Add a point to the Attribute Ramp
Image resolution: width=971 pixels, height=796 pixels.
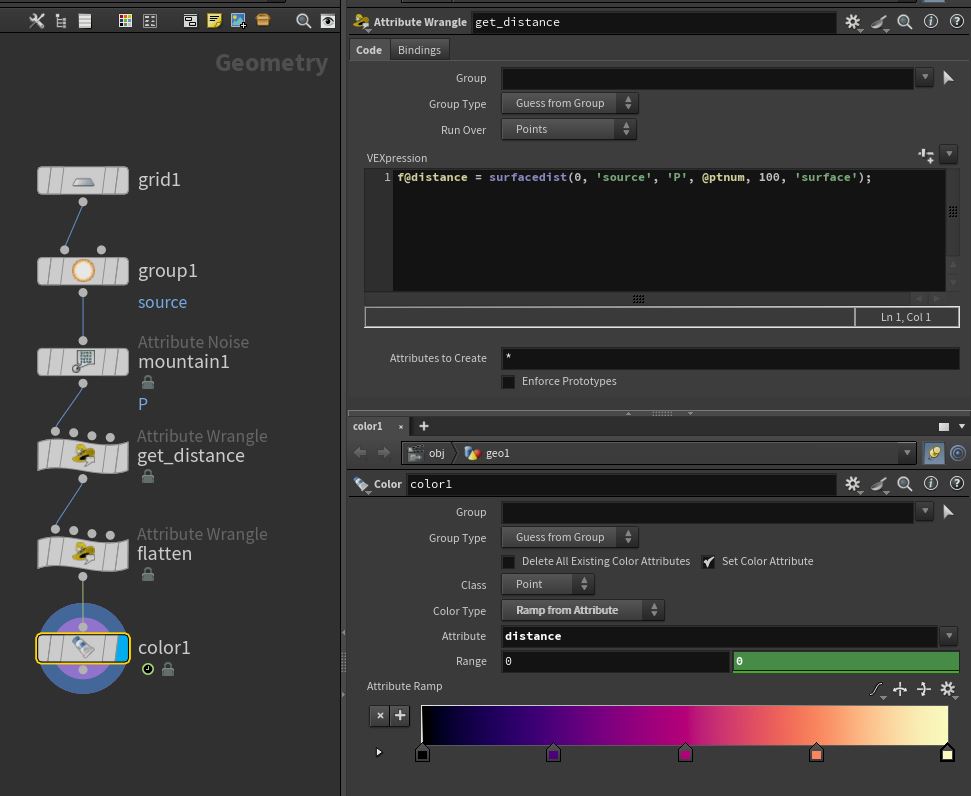click(x=400, y=715)
